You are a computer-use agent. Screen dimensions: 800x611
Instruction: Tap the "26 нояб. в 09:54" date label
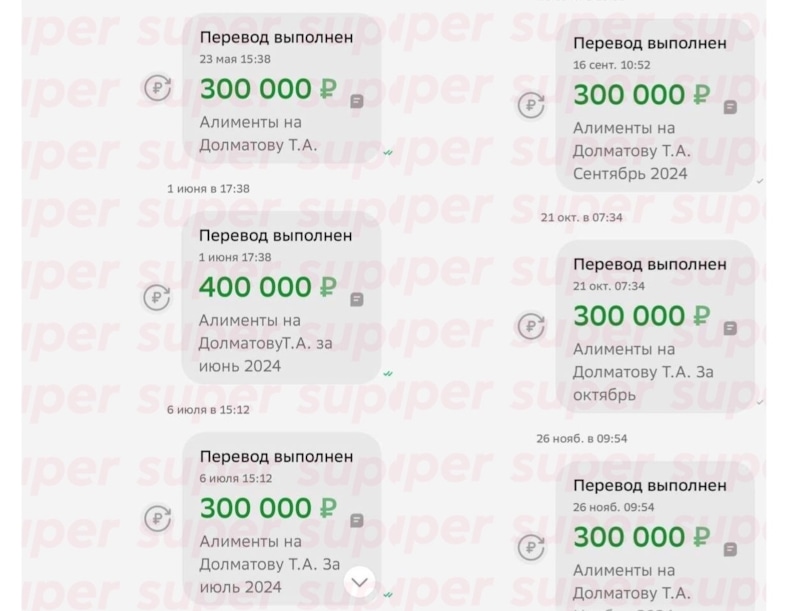pyautogui.click(x=582, y=438)
